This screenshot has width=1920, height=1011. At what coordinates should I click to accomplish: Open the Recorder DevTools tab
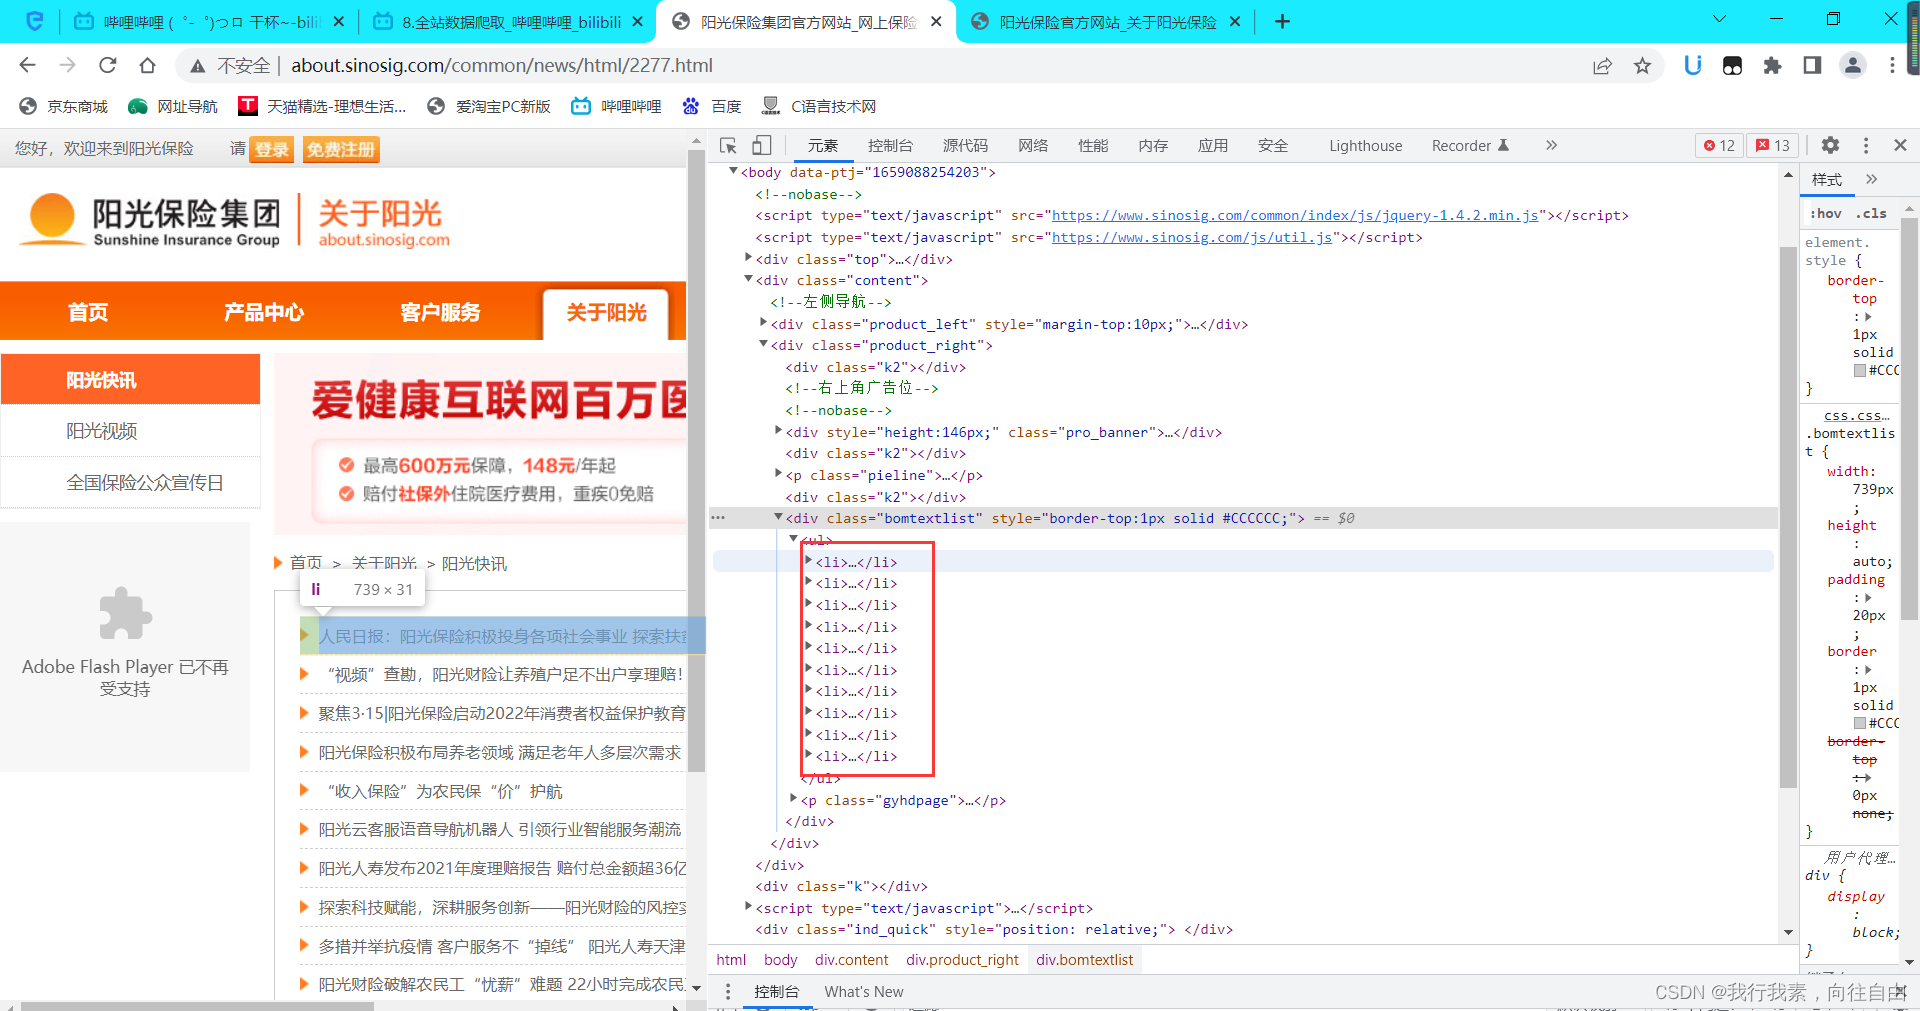click(1470, 145)
